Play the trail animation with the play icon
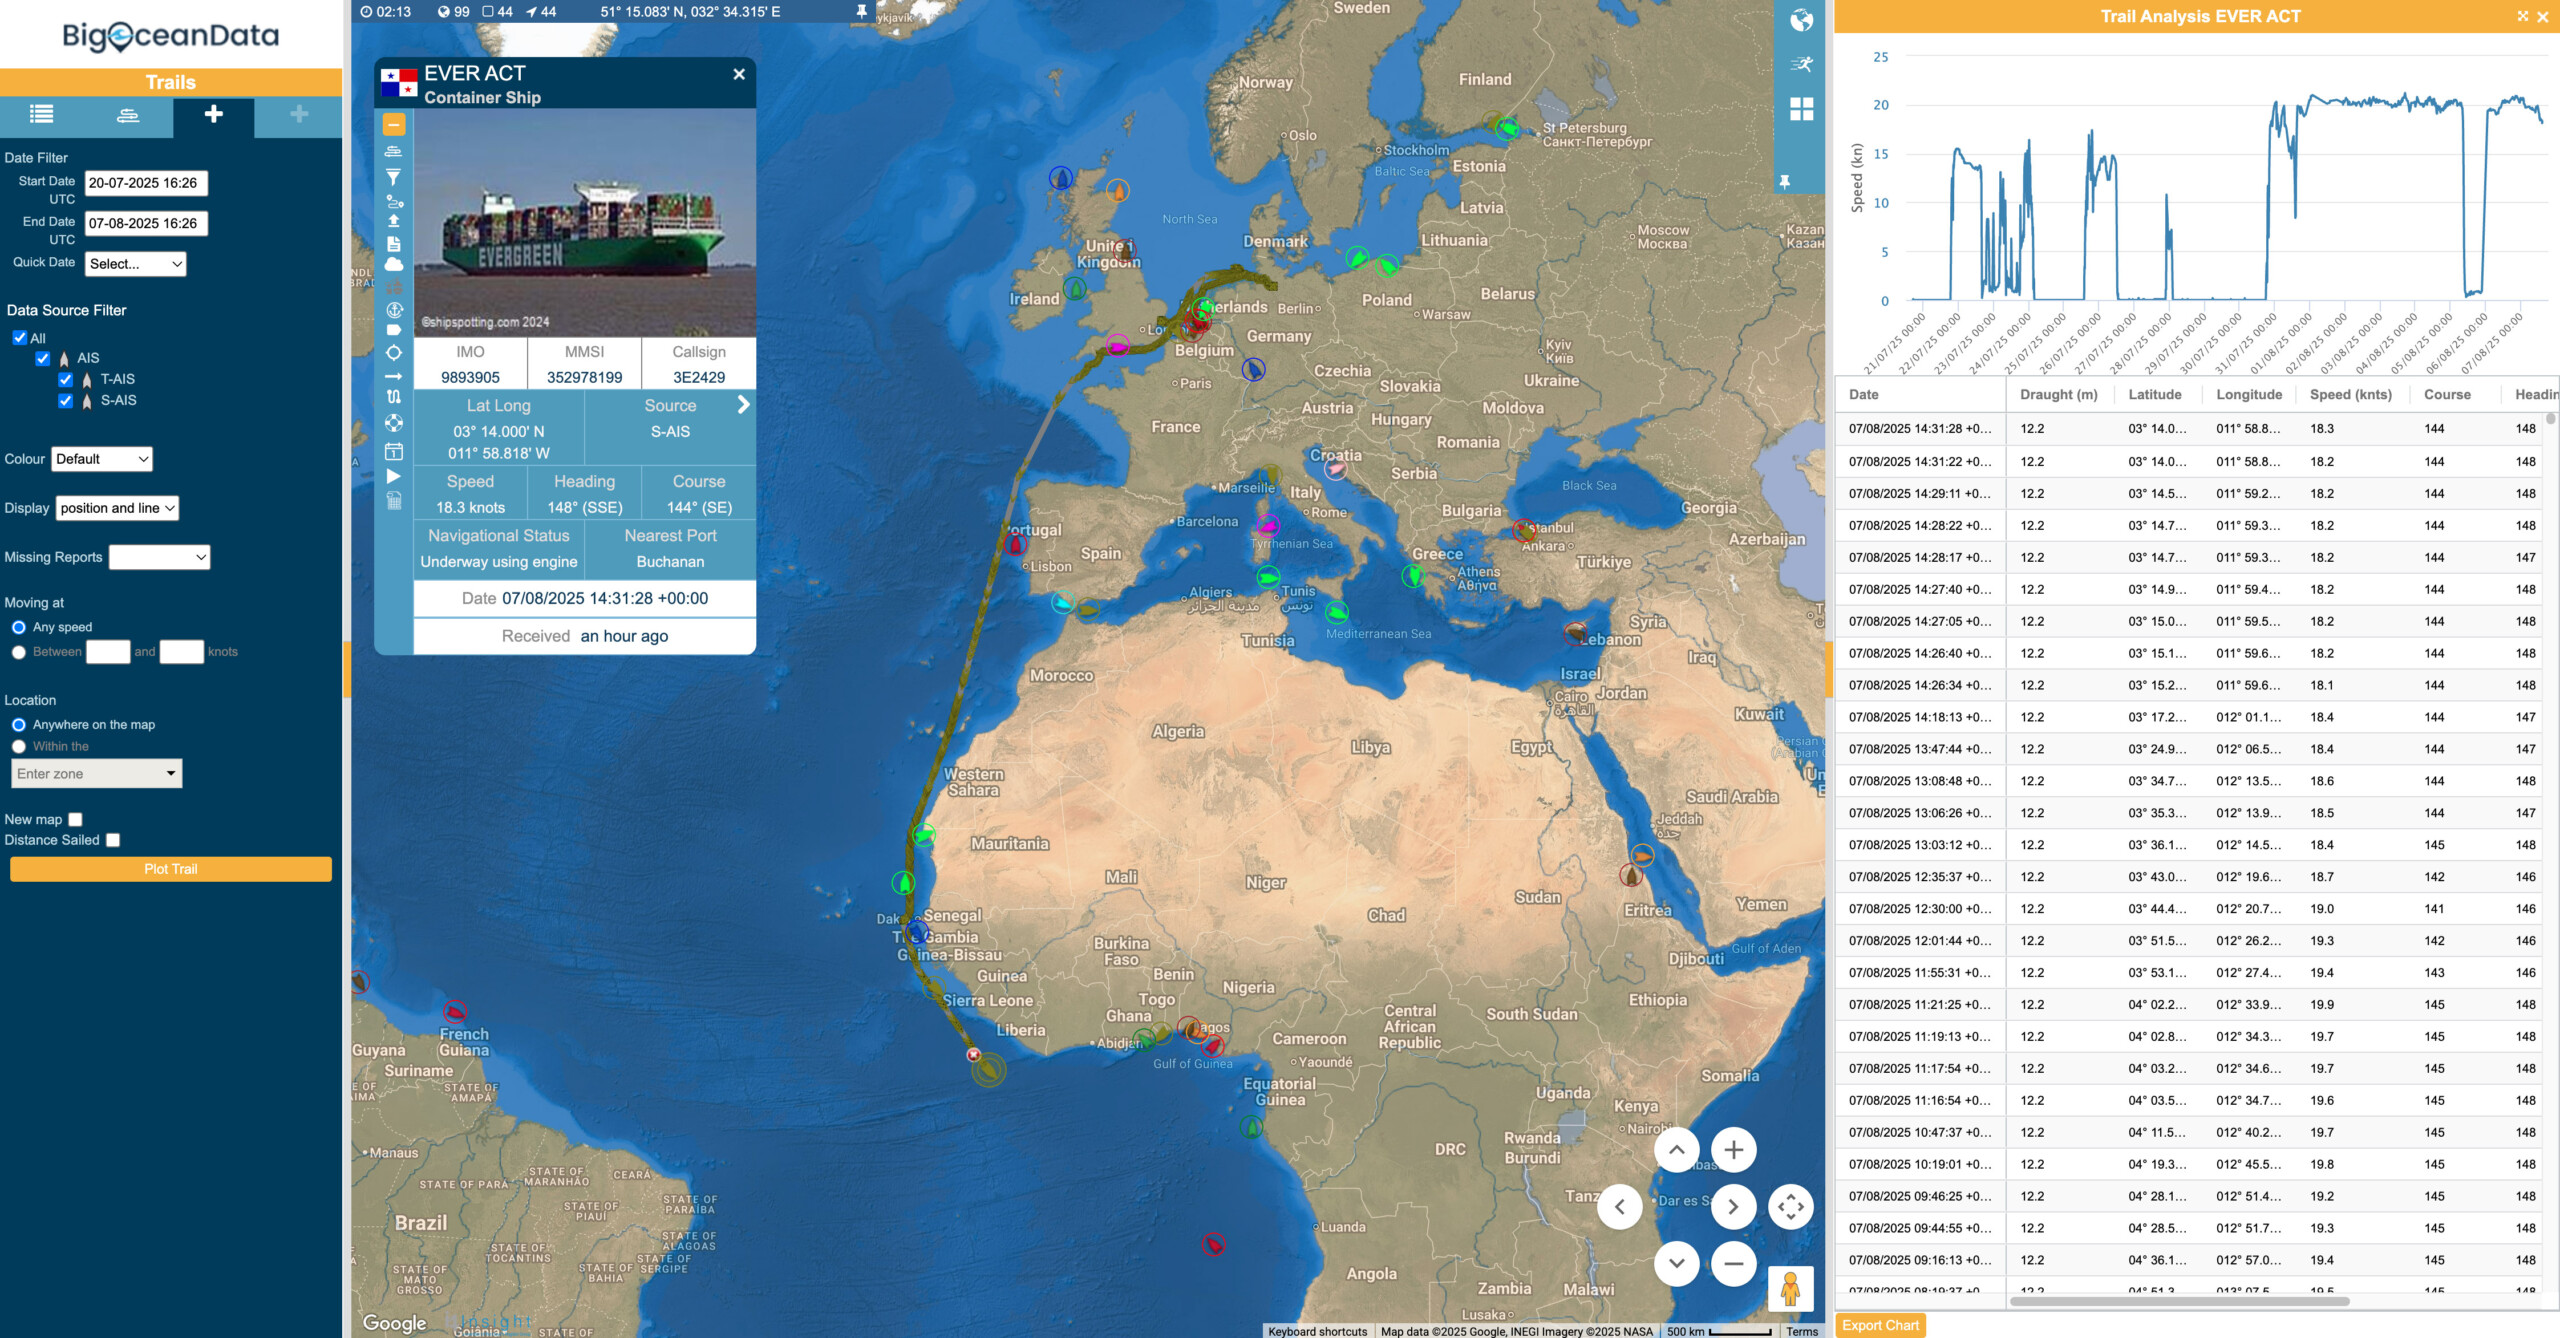 pos(393,478)
